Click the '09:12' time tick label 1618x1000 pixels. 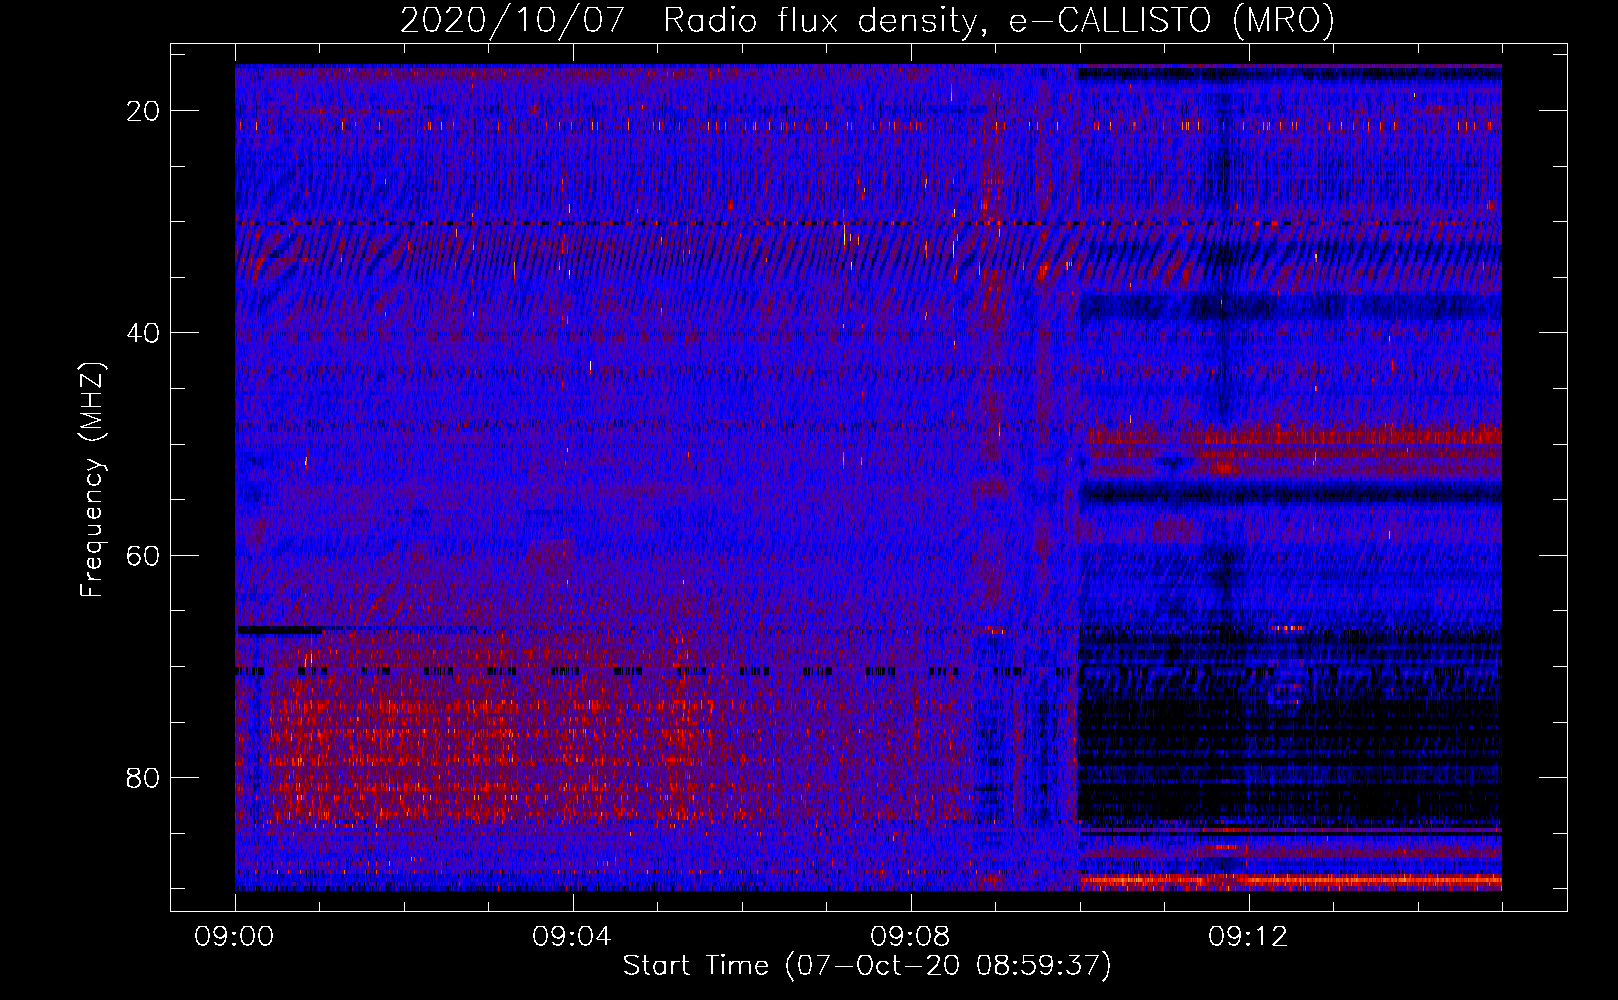1248,937
